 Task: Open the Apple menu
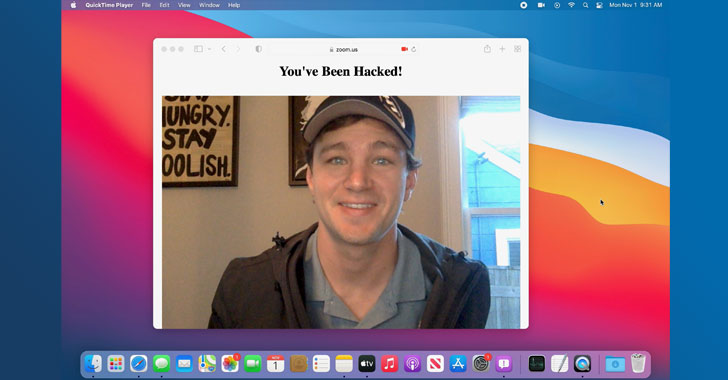[73, 5]
